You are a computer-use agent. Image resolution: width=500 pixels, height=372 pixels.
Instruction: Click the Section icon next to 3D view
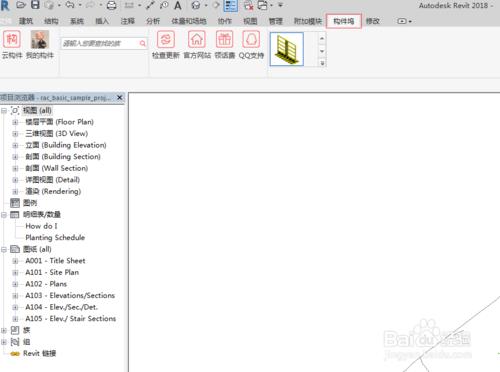216,5
